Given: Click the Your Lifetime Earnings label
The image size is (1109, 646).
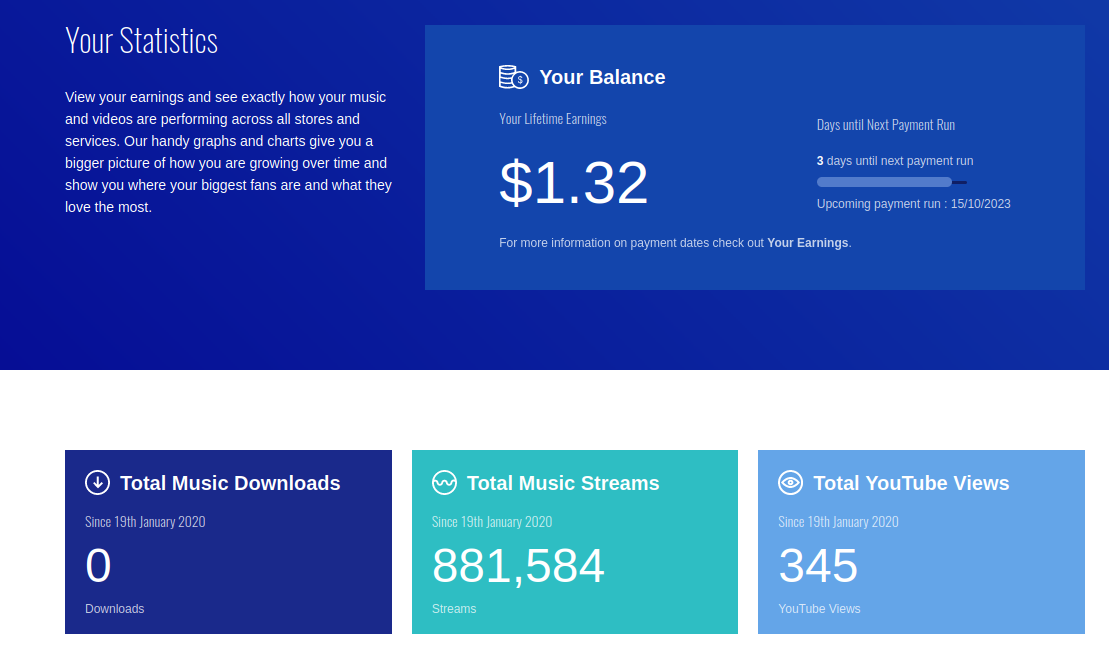Looking at the screenshot, I should point(552,119).
